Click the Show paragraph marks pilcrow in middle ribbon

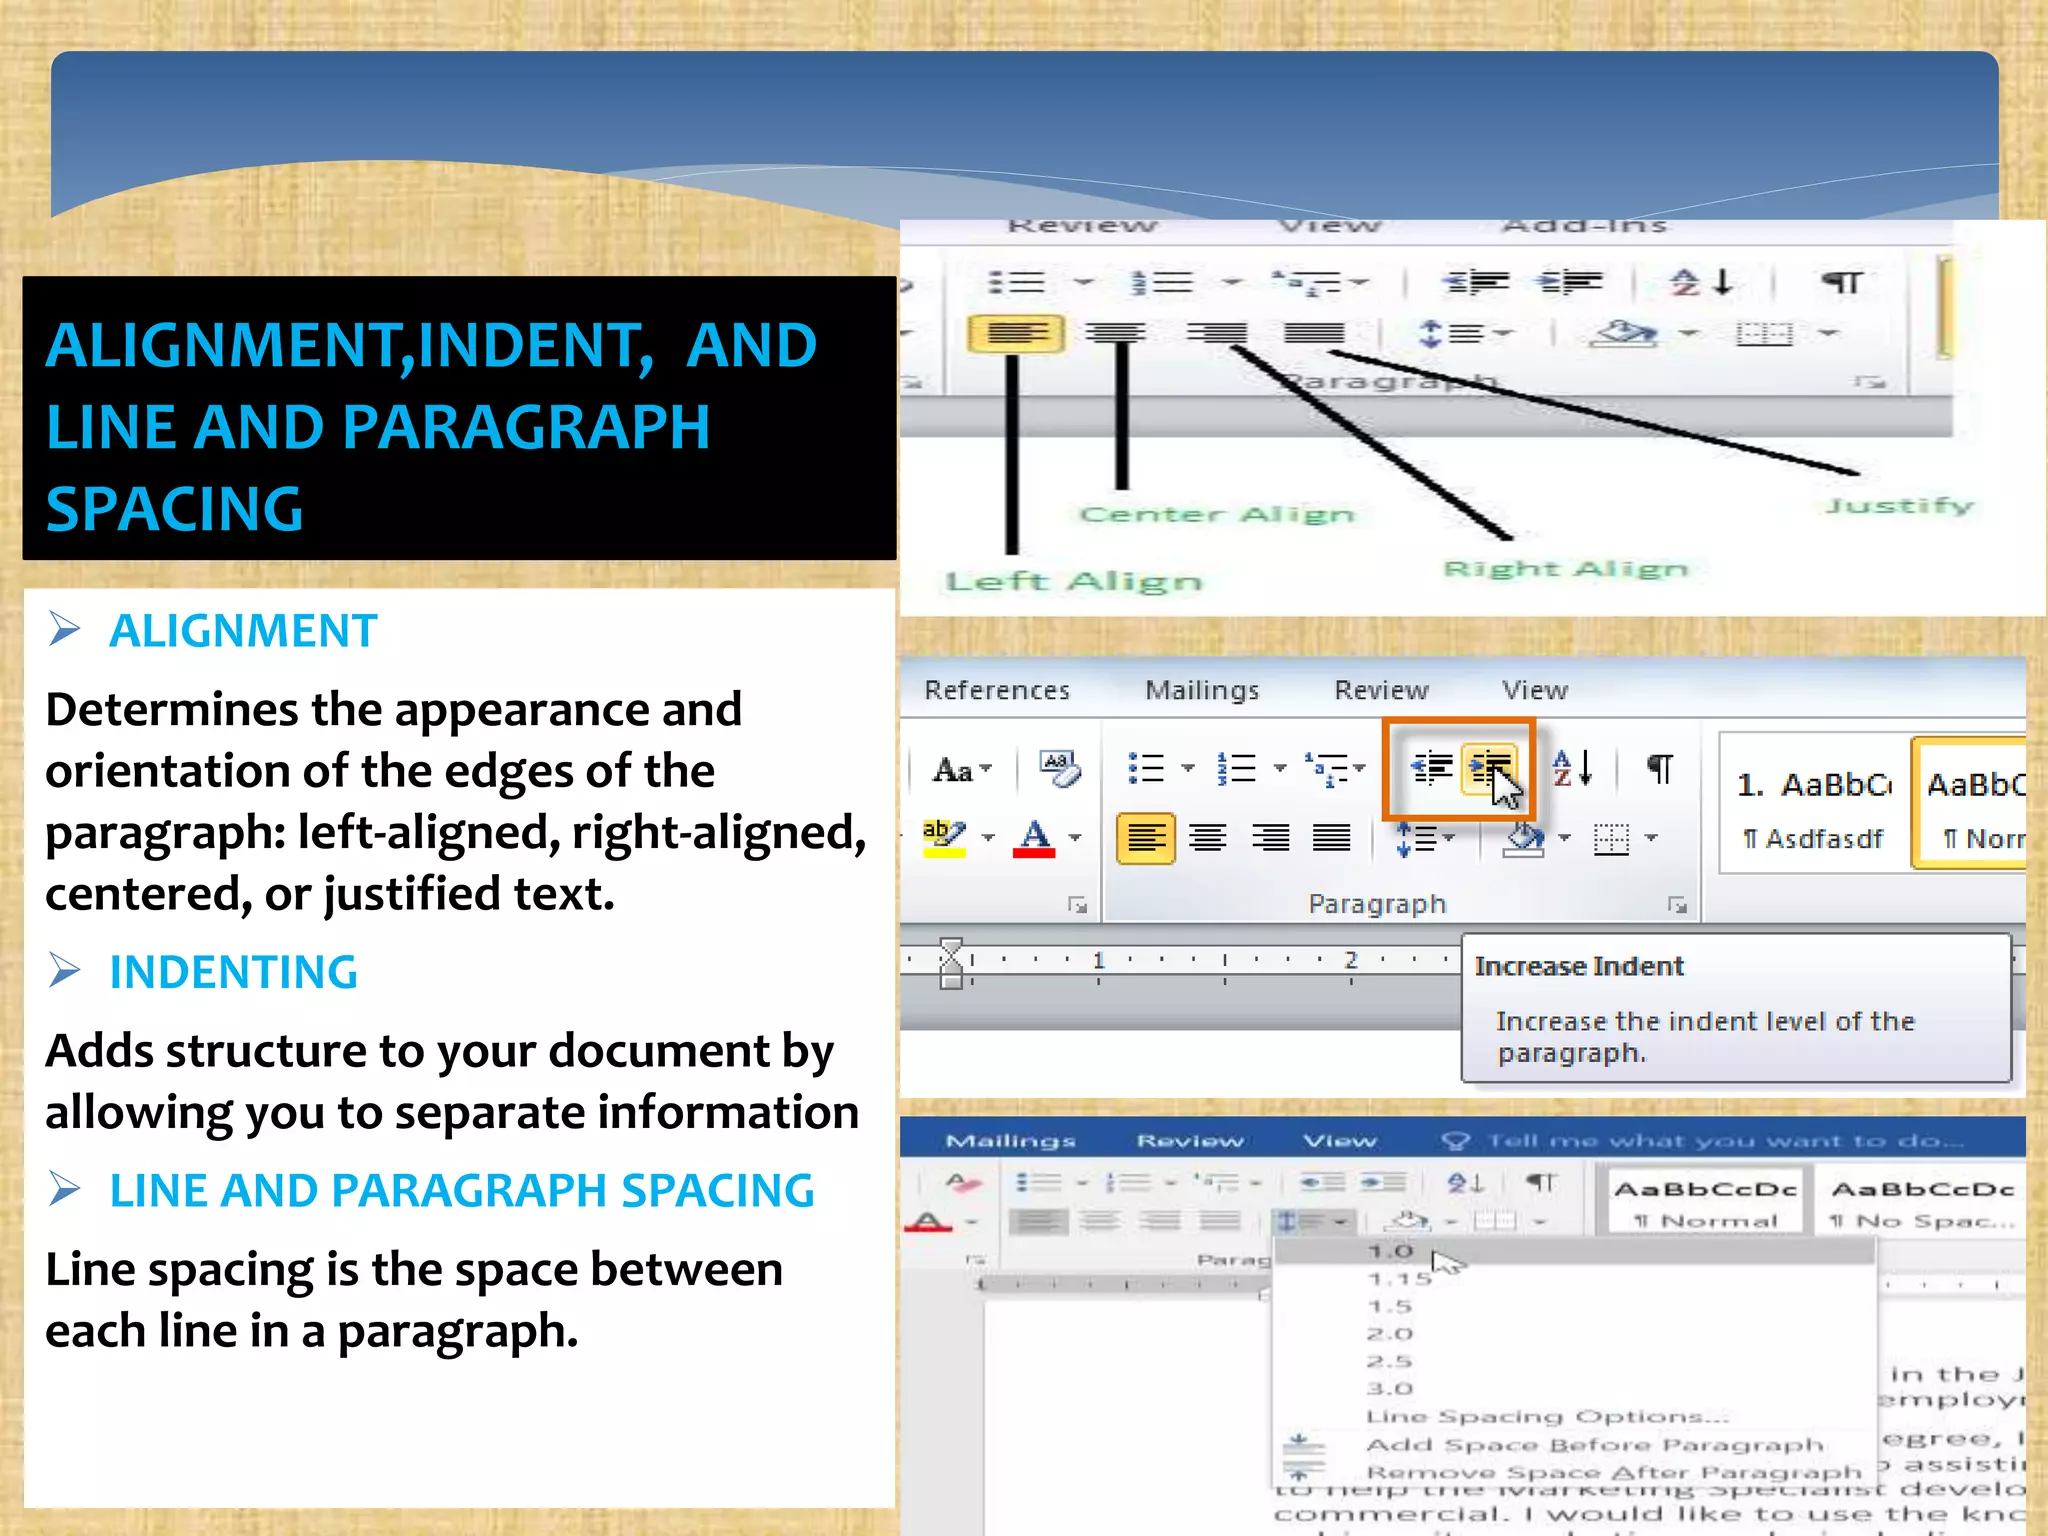(x=1659, y=768)
